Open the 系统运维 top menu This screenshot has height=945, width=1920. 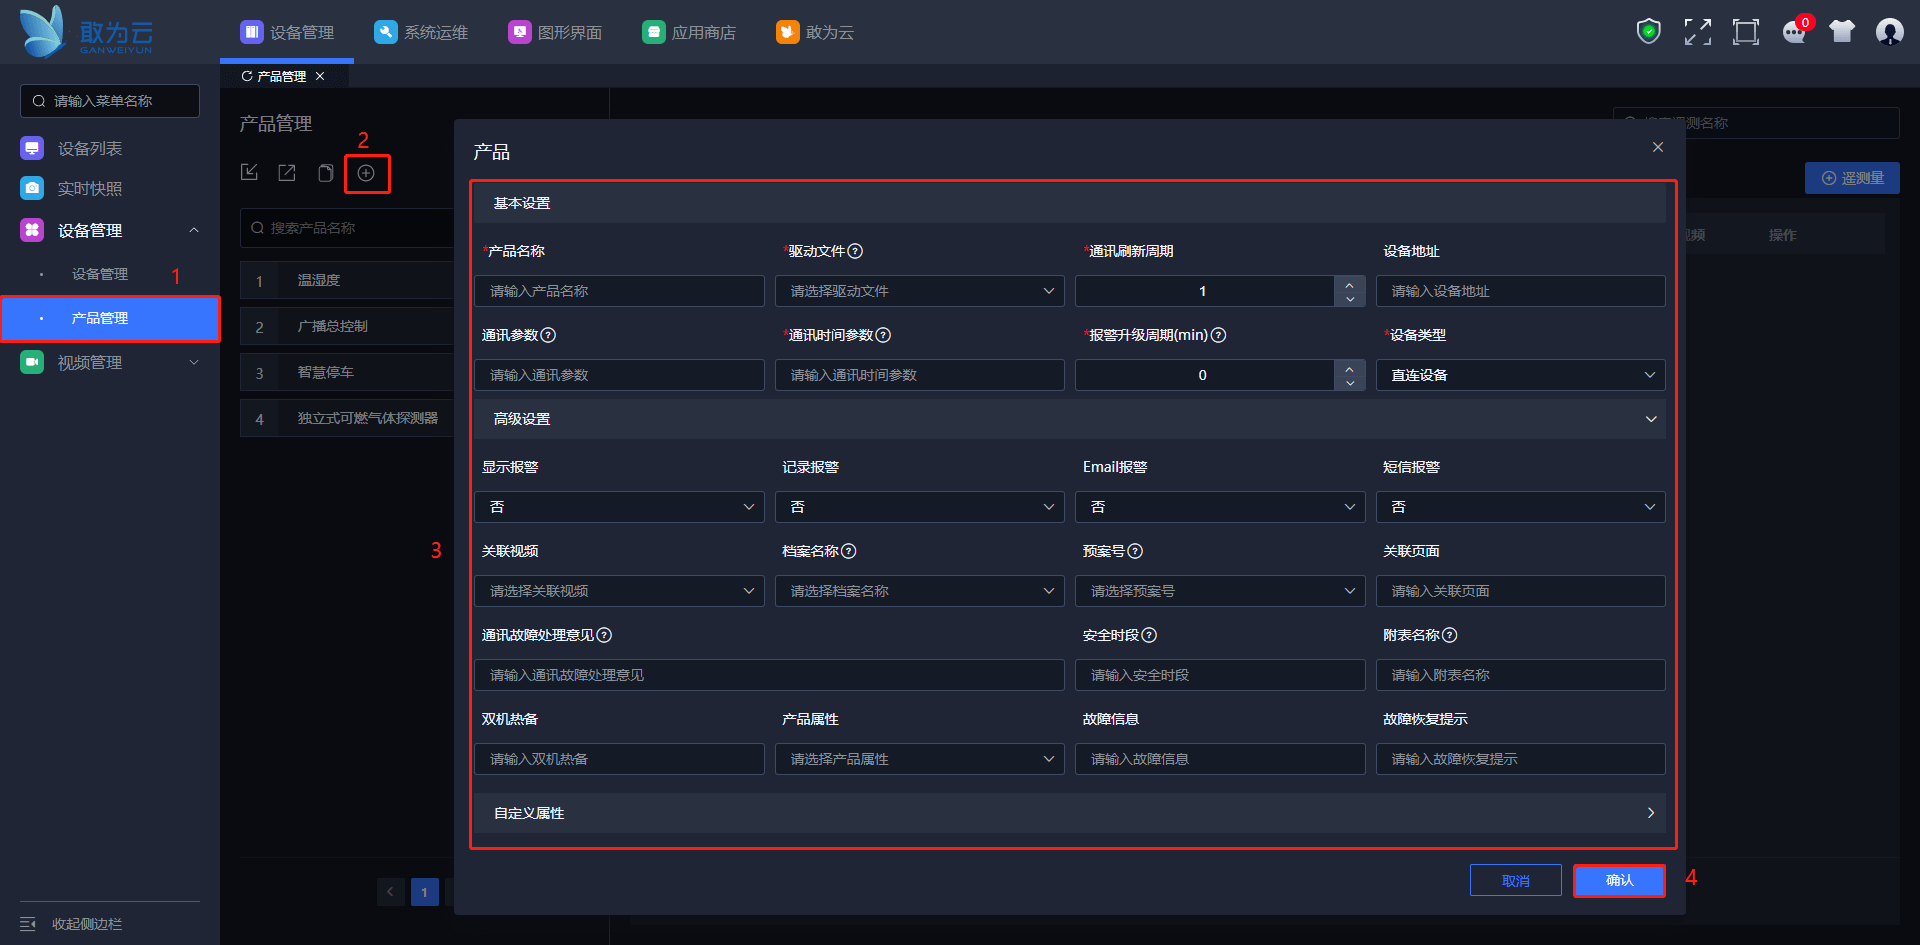tap(421, 32)
